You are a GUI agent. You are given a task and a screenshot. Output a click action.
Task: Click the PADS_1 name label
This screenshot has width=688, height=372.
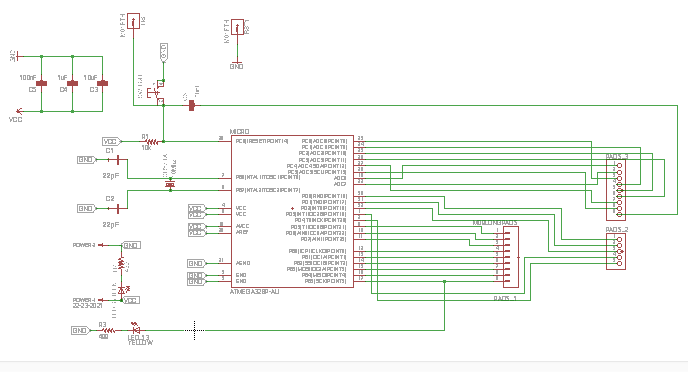pos(505,299)
